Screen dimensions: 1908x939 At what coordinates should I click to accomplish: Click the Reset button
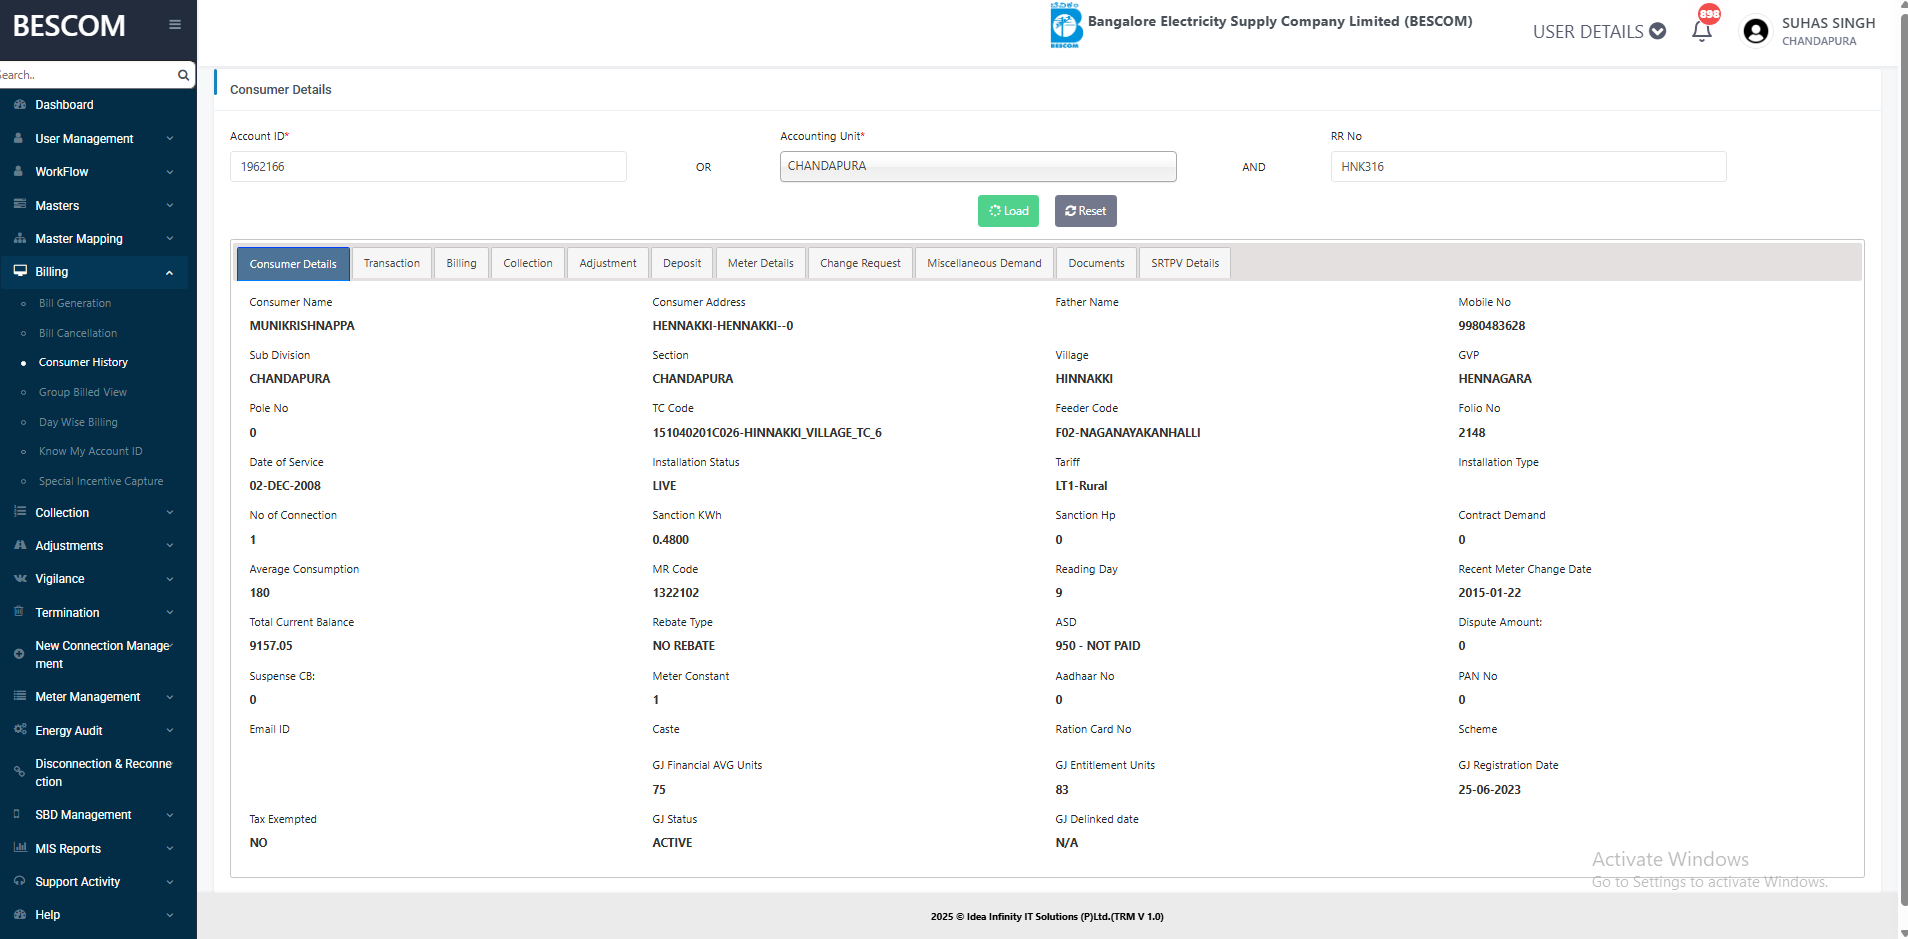[1086, 211]
